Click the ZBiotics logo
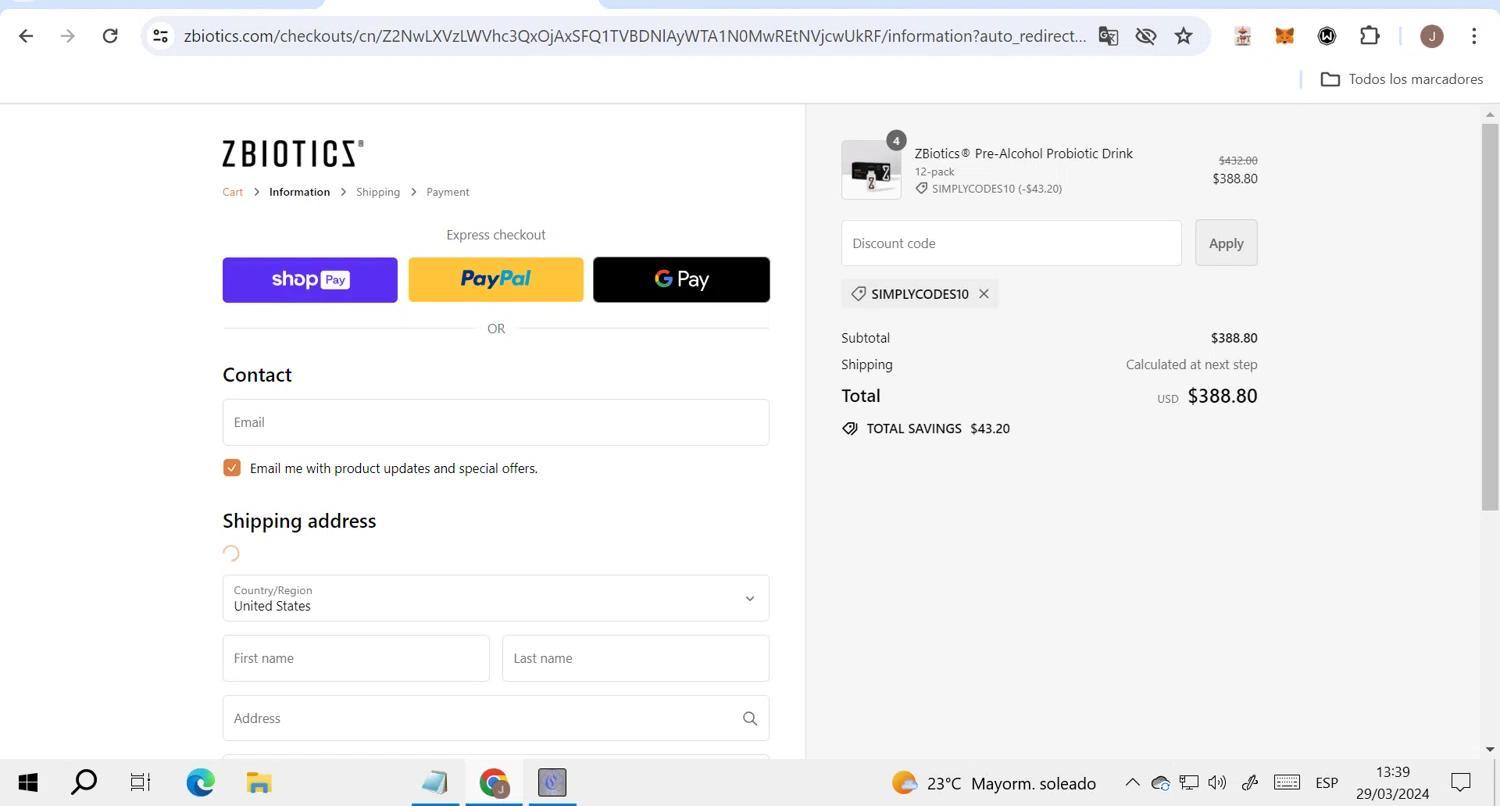Viewport: 1500px width, 806px height. tap(293, 154)
